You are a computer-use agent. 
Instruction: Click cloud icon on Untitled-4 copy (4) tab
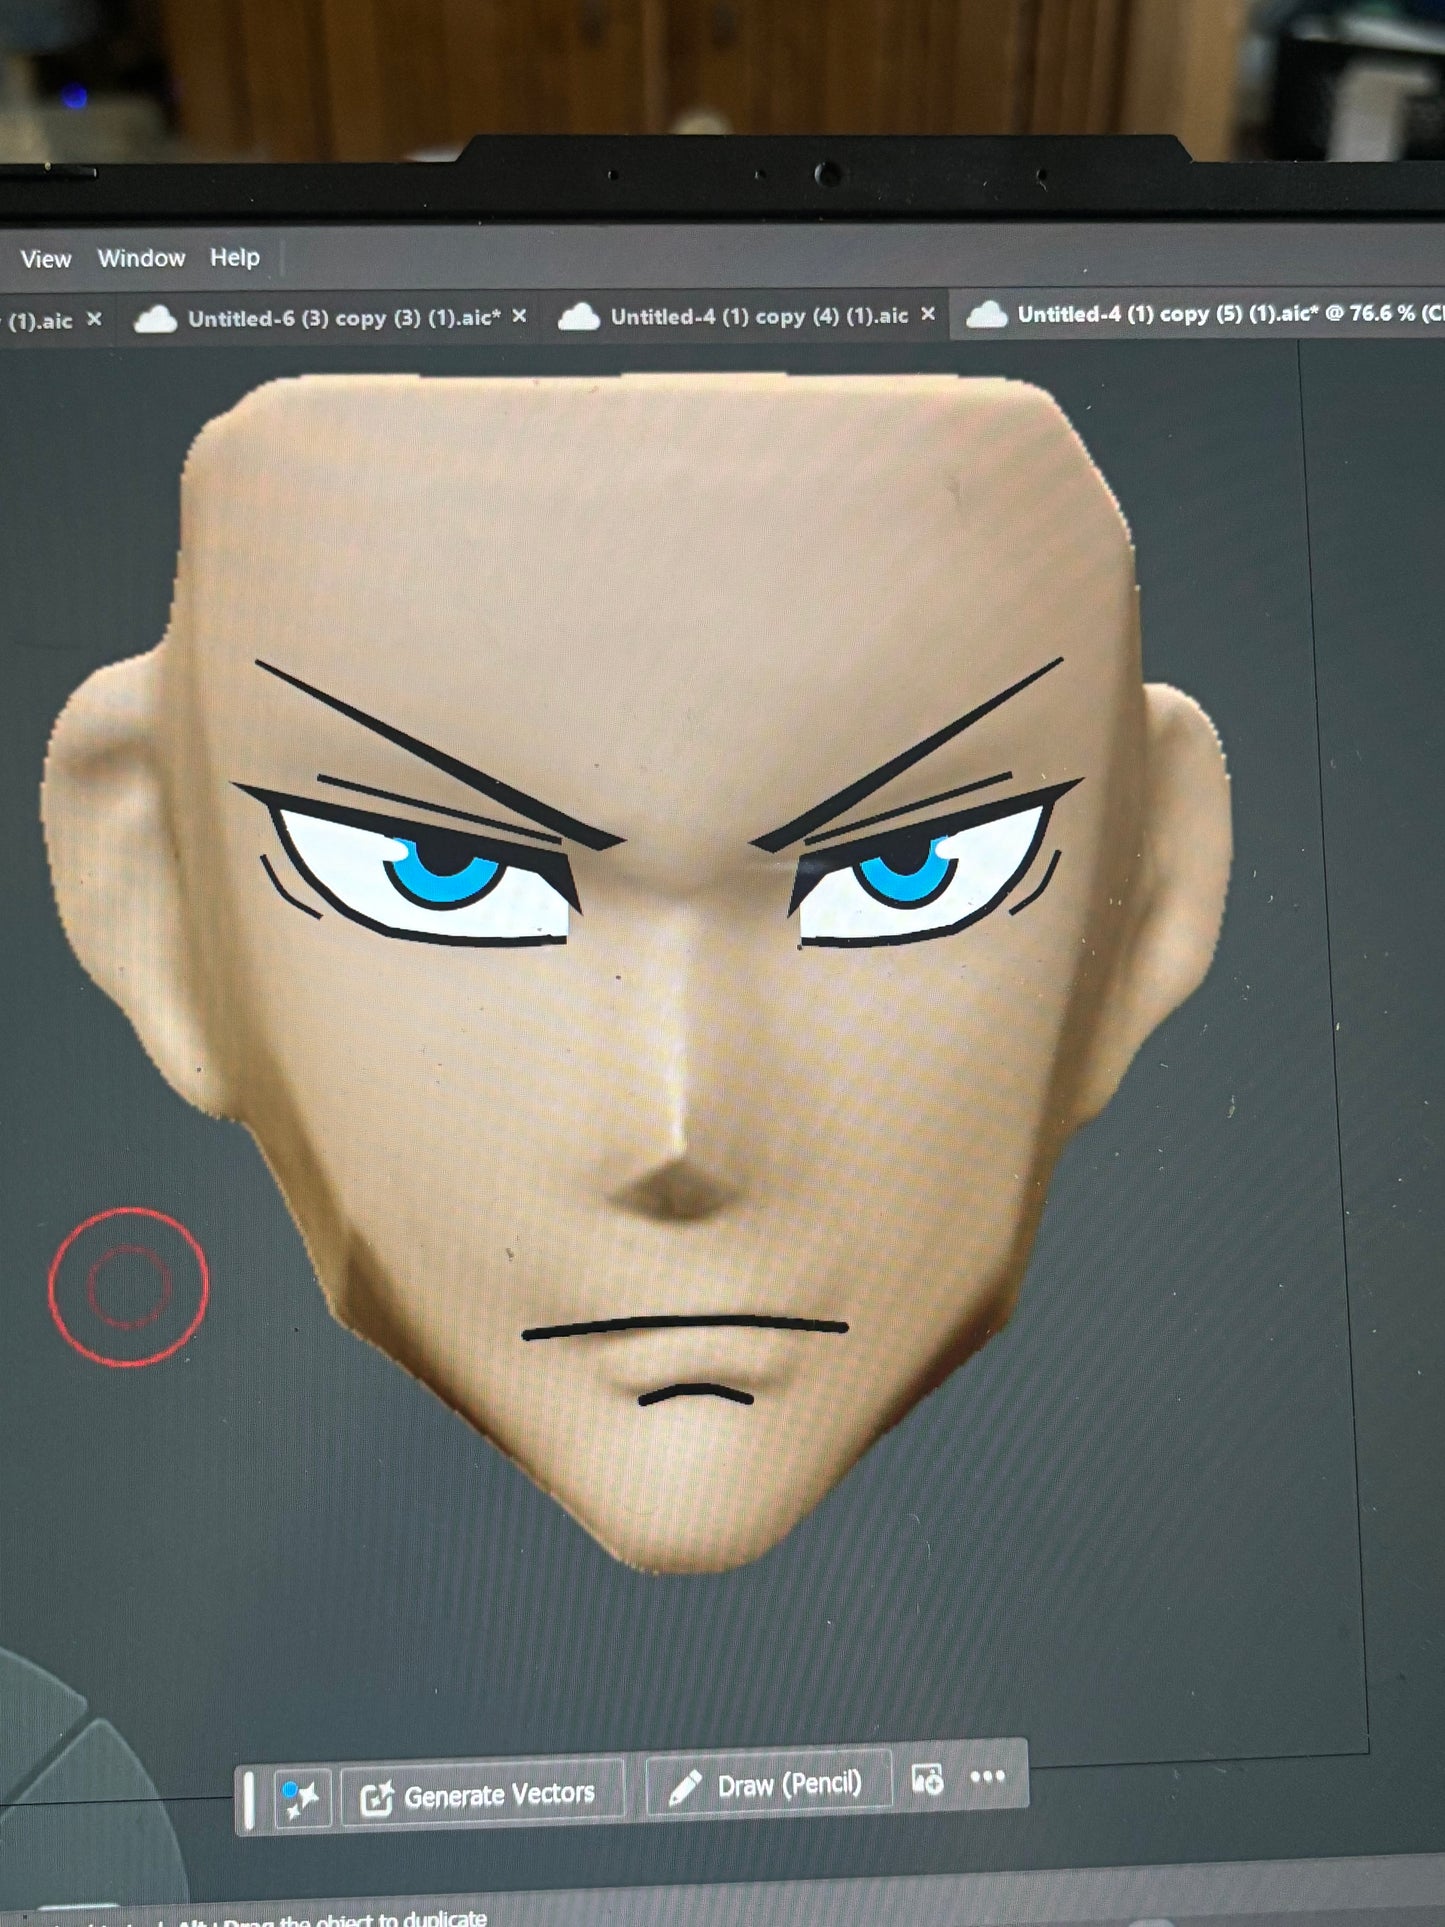pyautogui.click(x=578, y=317)
